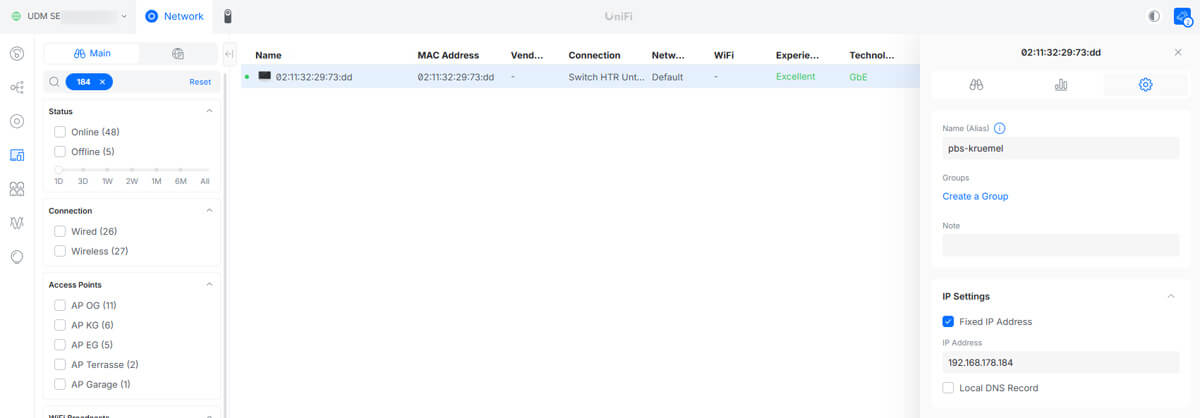Open the Protect app icon next to Network
Image resolution: width=1200 pixels, height=418 pixels.
click(228, 16)
